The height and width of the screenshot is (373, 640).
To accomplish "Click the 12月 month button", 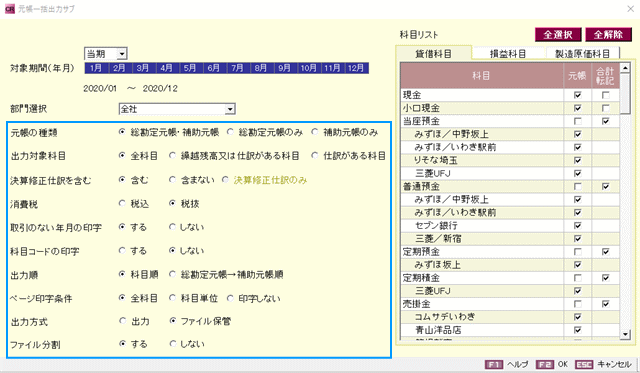I will click(357, 68).
